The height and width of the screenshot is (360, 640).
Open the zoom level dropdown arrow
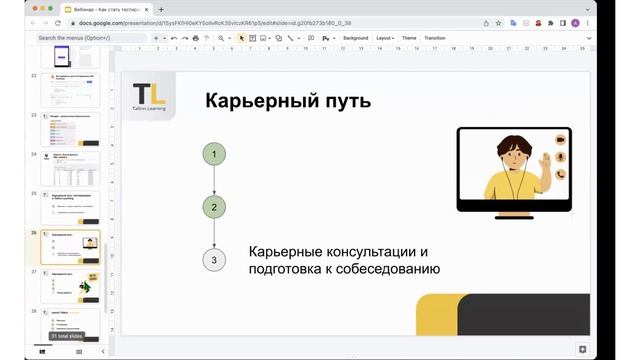point(229,38)
